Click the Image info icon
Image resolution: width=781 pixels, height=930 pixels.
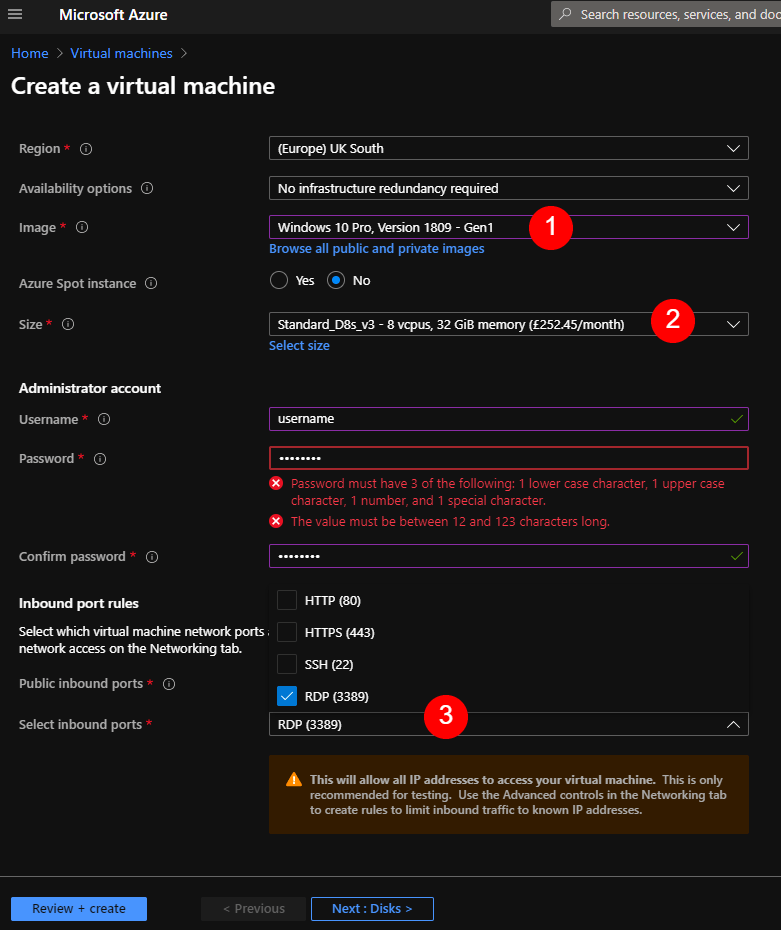tap(82, 227)
